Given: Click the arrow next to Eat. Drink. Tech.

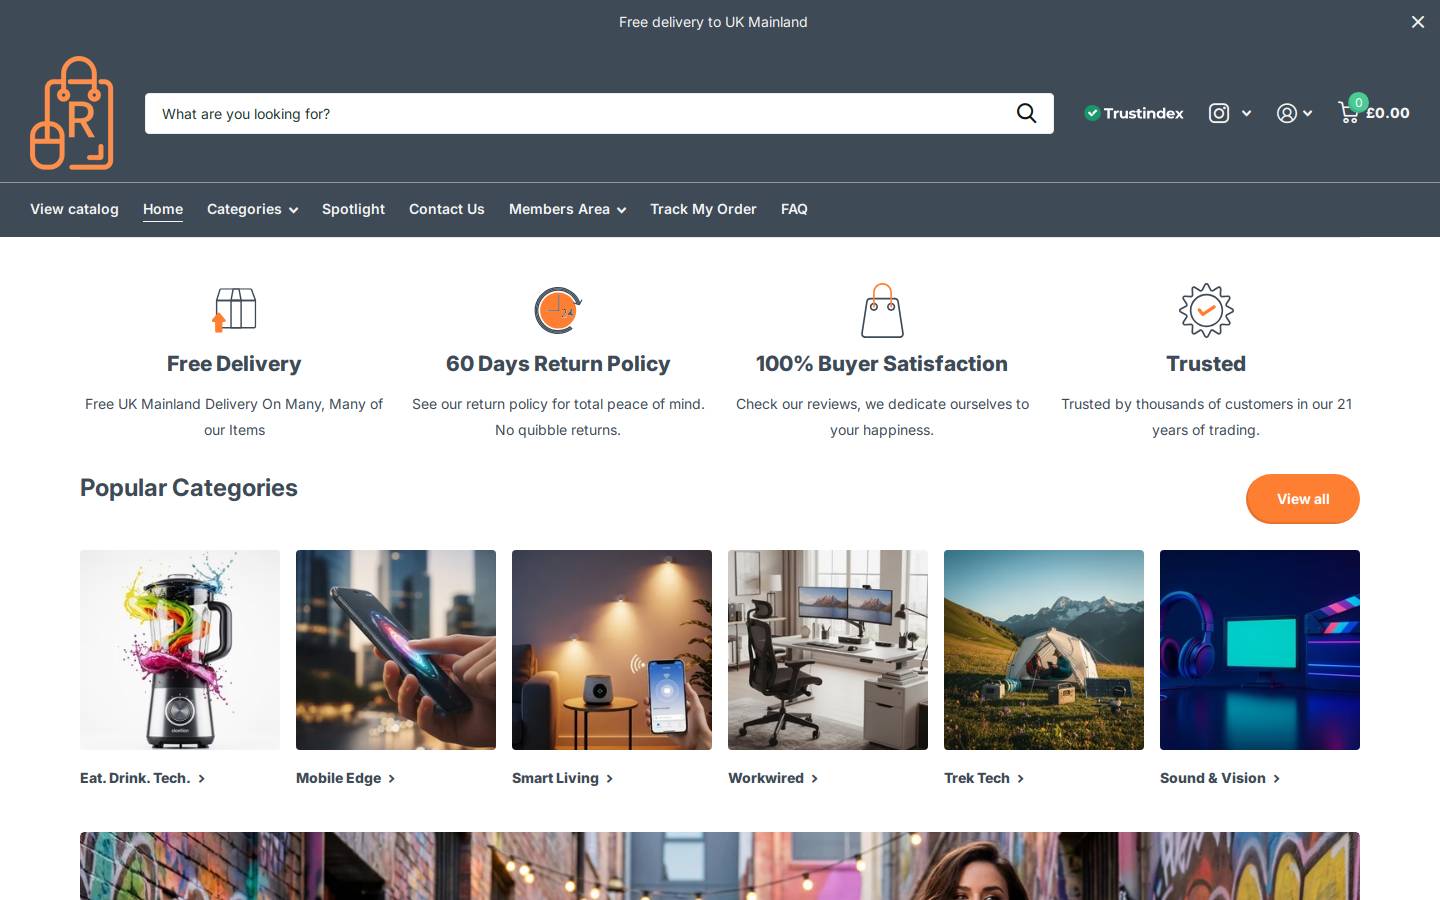Looking at the screenshot, I should coord(201,778).
